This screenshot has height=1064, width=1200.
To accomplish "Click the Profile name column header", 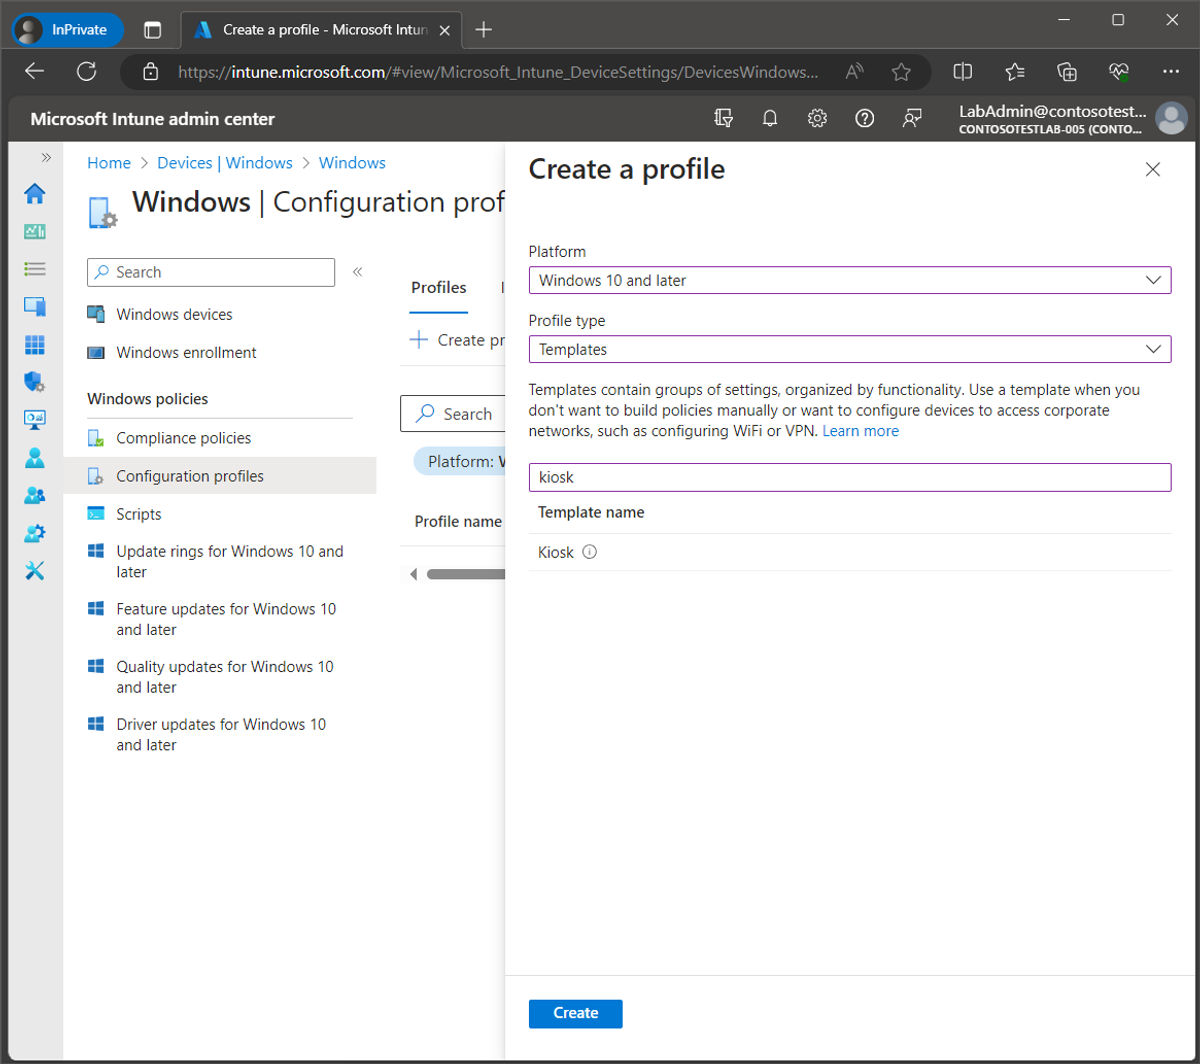I will 458,521.
